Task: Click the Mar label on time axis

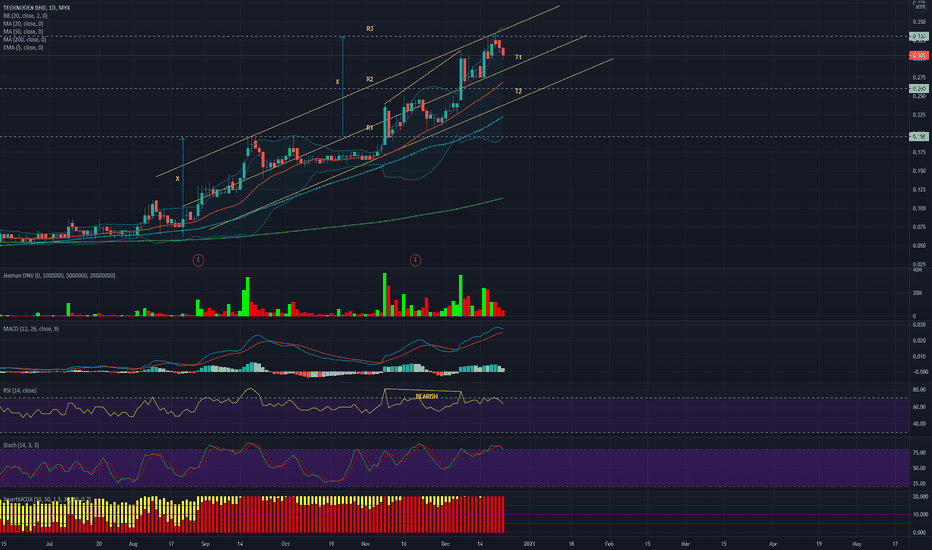Action: tap(685, 543)
